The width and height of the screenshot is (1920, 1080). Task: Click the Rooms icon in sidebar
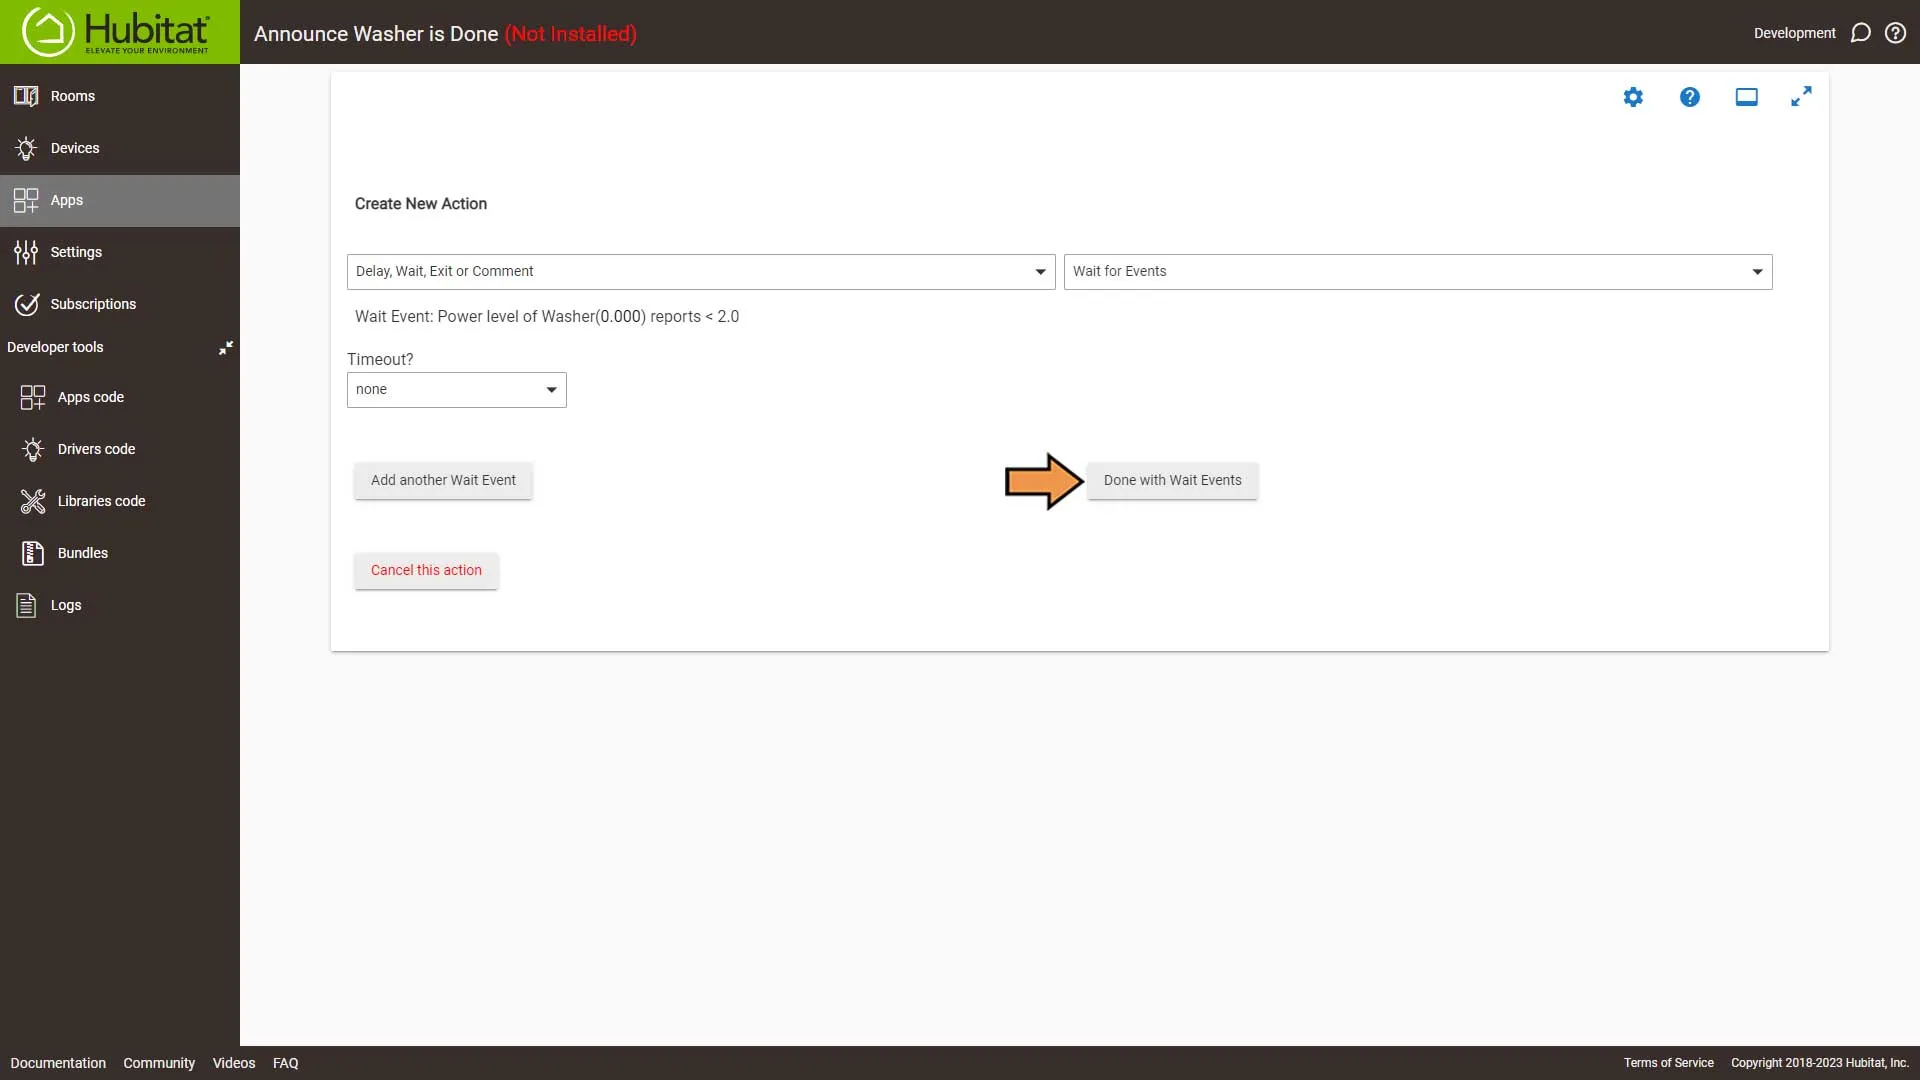[x=25, y=95]
